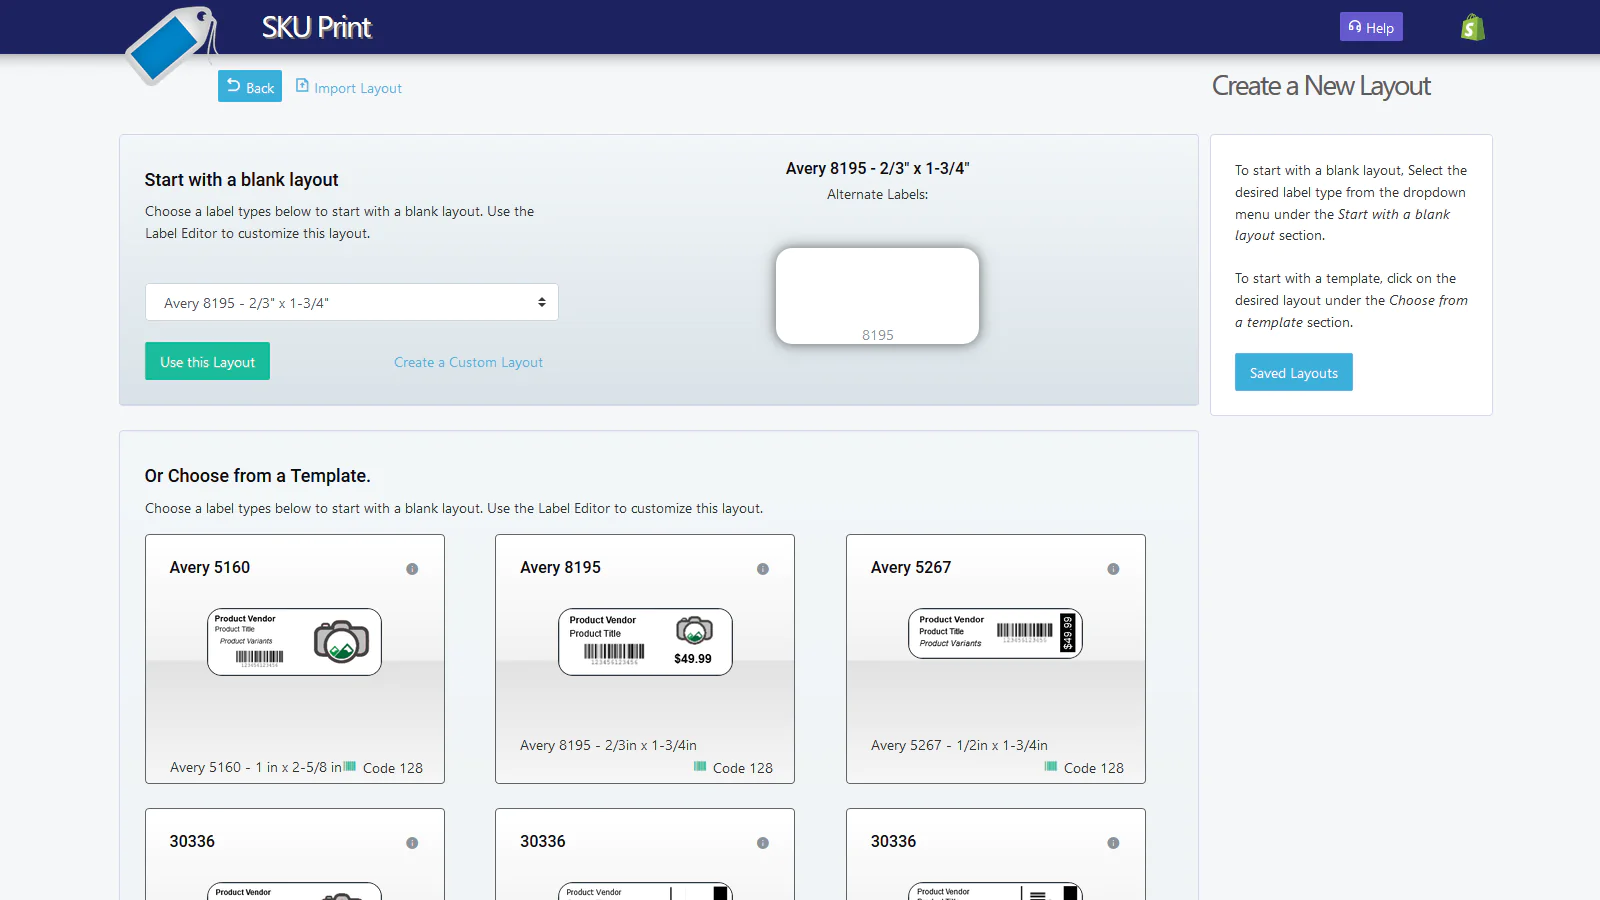The width and height of the screenshot is (1600, 900).
Task: Click the barcode icon next to Code 128
Action: (349, 766)
